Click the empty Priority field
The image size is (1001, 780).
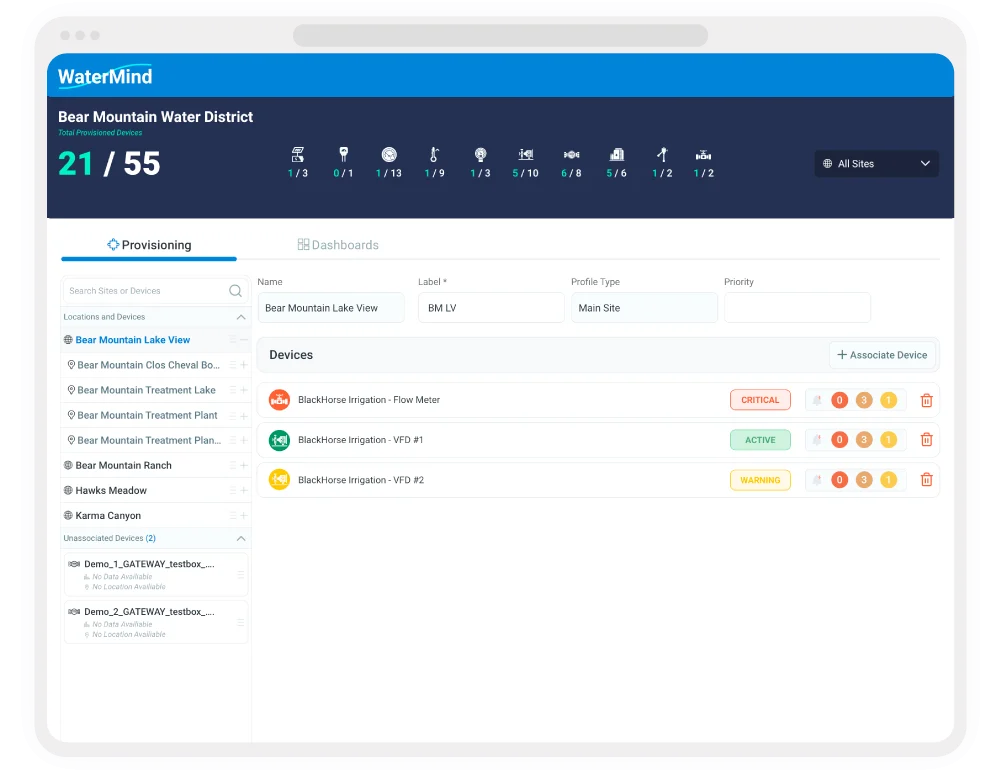[x=797, y=308]
